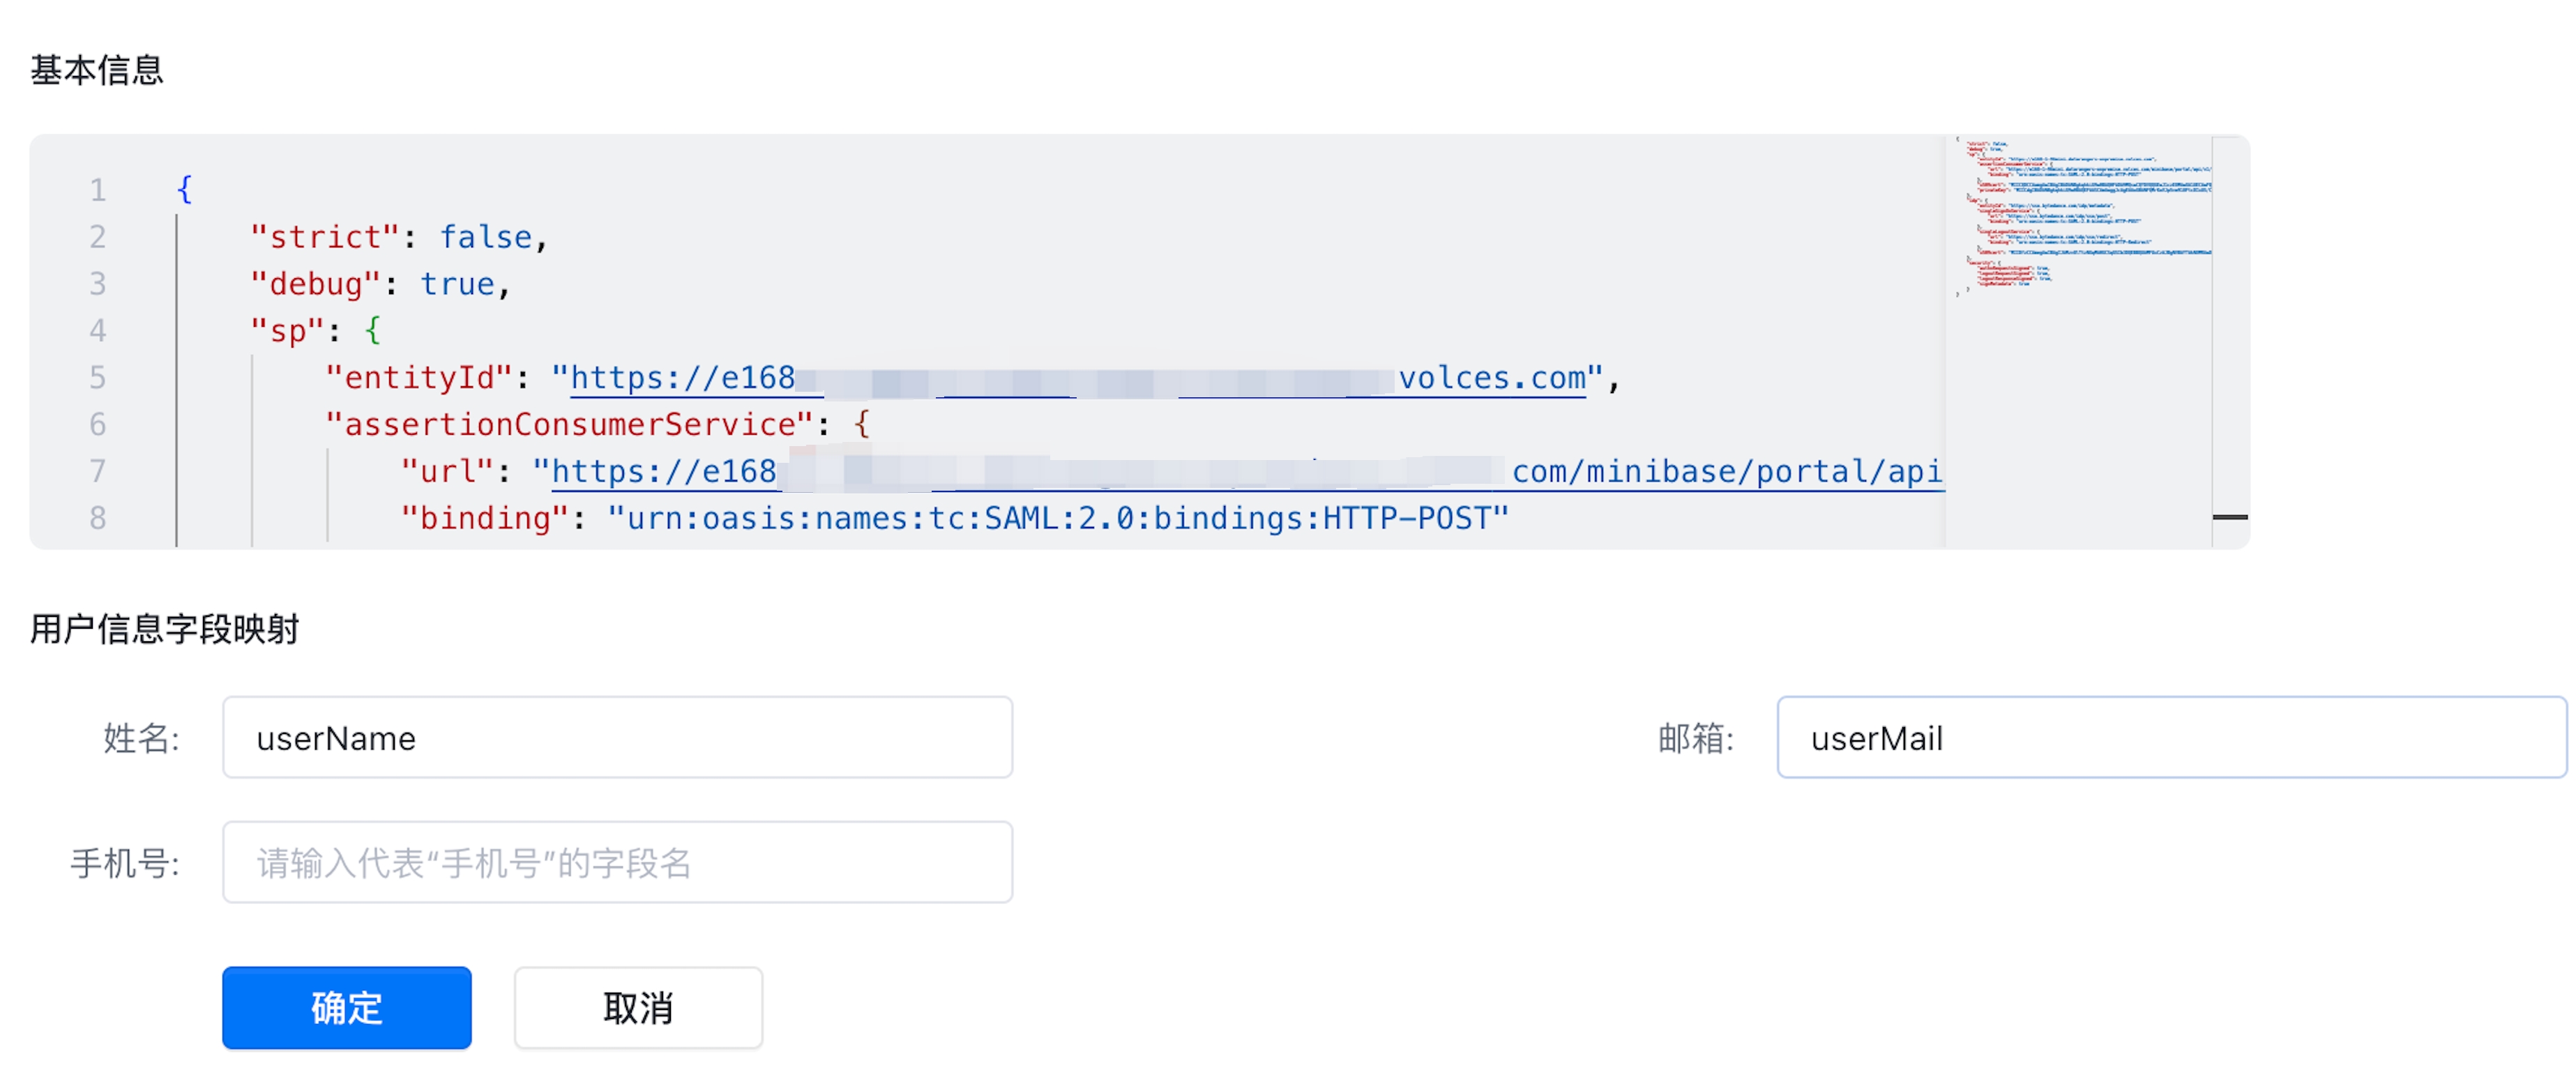Screen dimensions: 2576x1079
Task: Click the "strict" key on line 2
Action: pos(325,237)
